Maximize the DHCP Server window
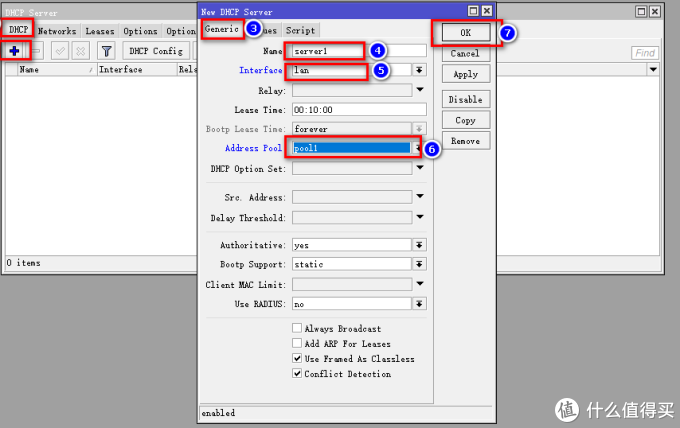Screen dimensions: 680x428 (x=641, y=12)
